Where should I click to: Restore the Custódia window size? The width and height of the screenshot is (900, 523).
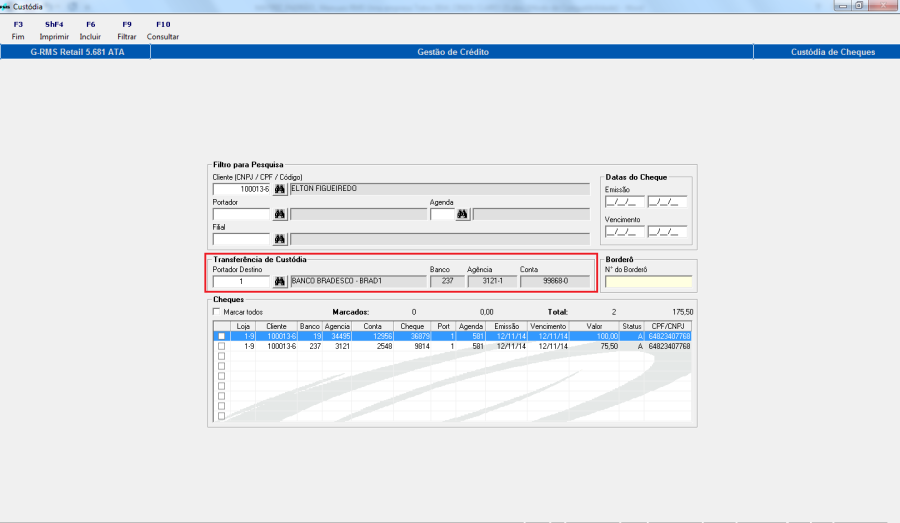(859, 6)
